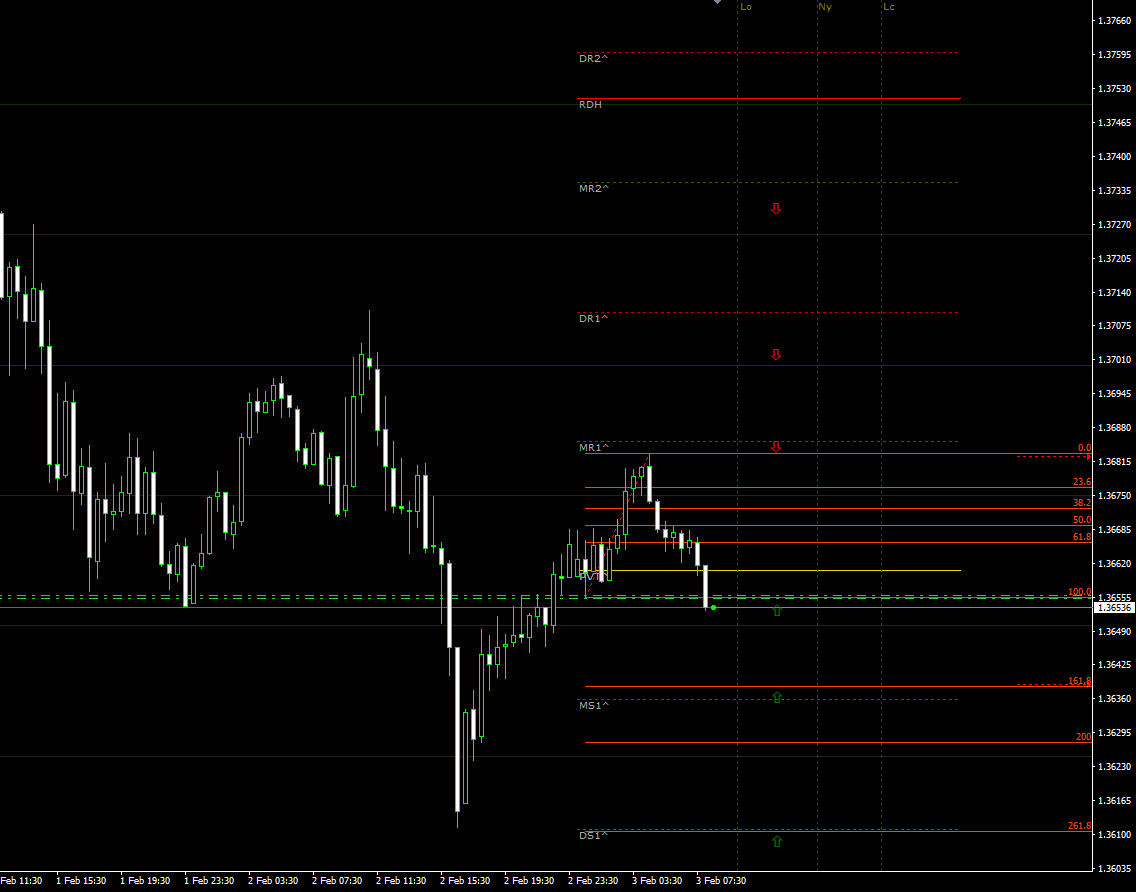
Task: Click the blue diamond marker at chart top
Action: [716, 3]
